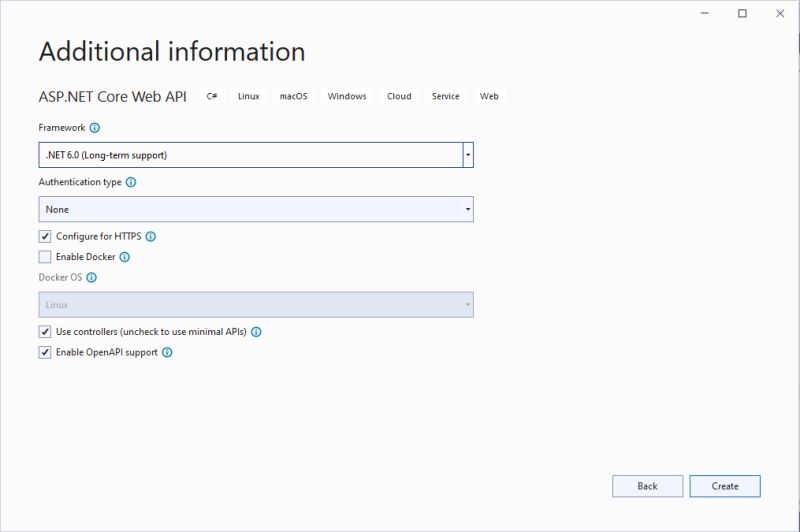Enable the Docker checkbox
800x532 pixels.
[45, 257]
